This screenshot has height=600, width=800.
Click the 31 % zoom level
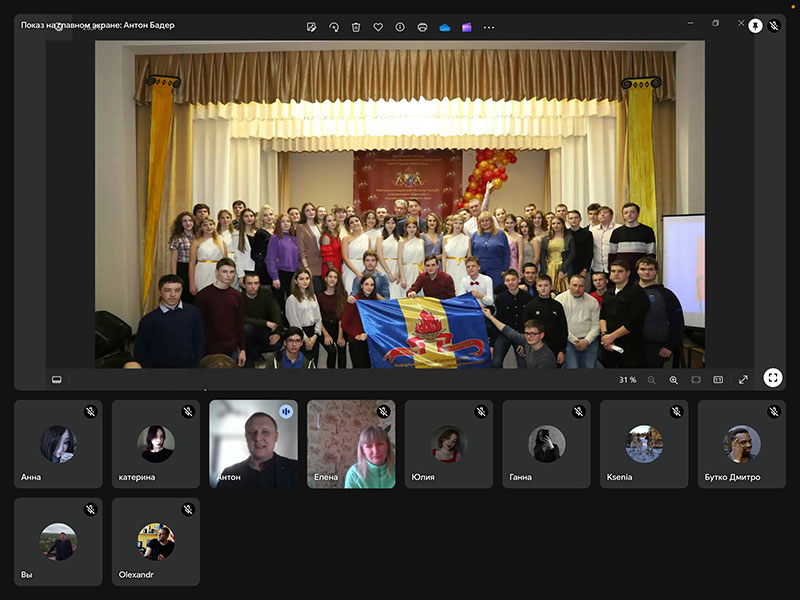pyautogui.click(x=628, y=380)
